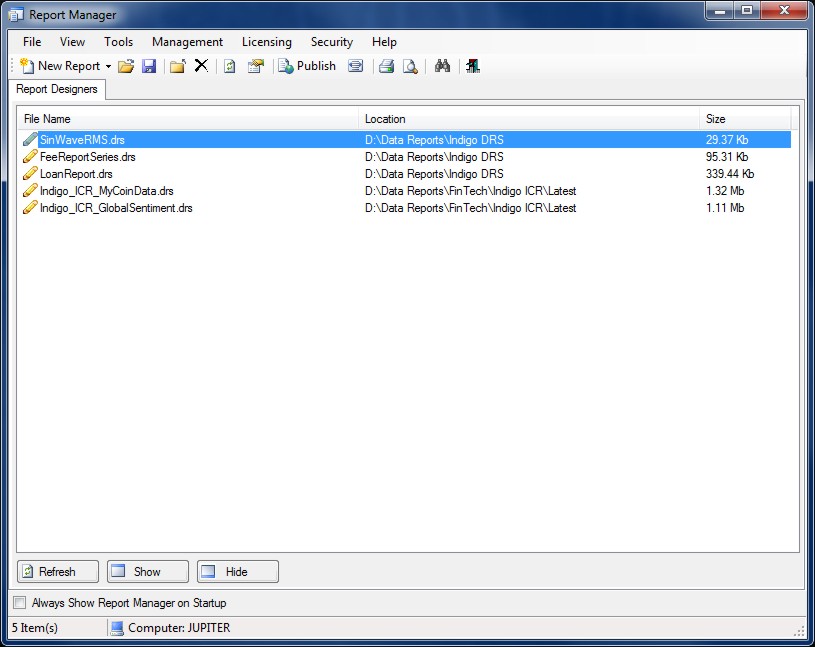Image resolution: width=815 pixels, height=647 pixels.
Task: Open print preview from the toolbar
Action: [x=410, y=66]
